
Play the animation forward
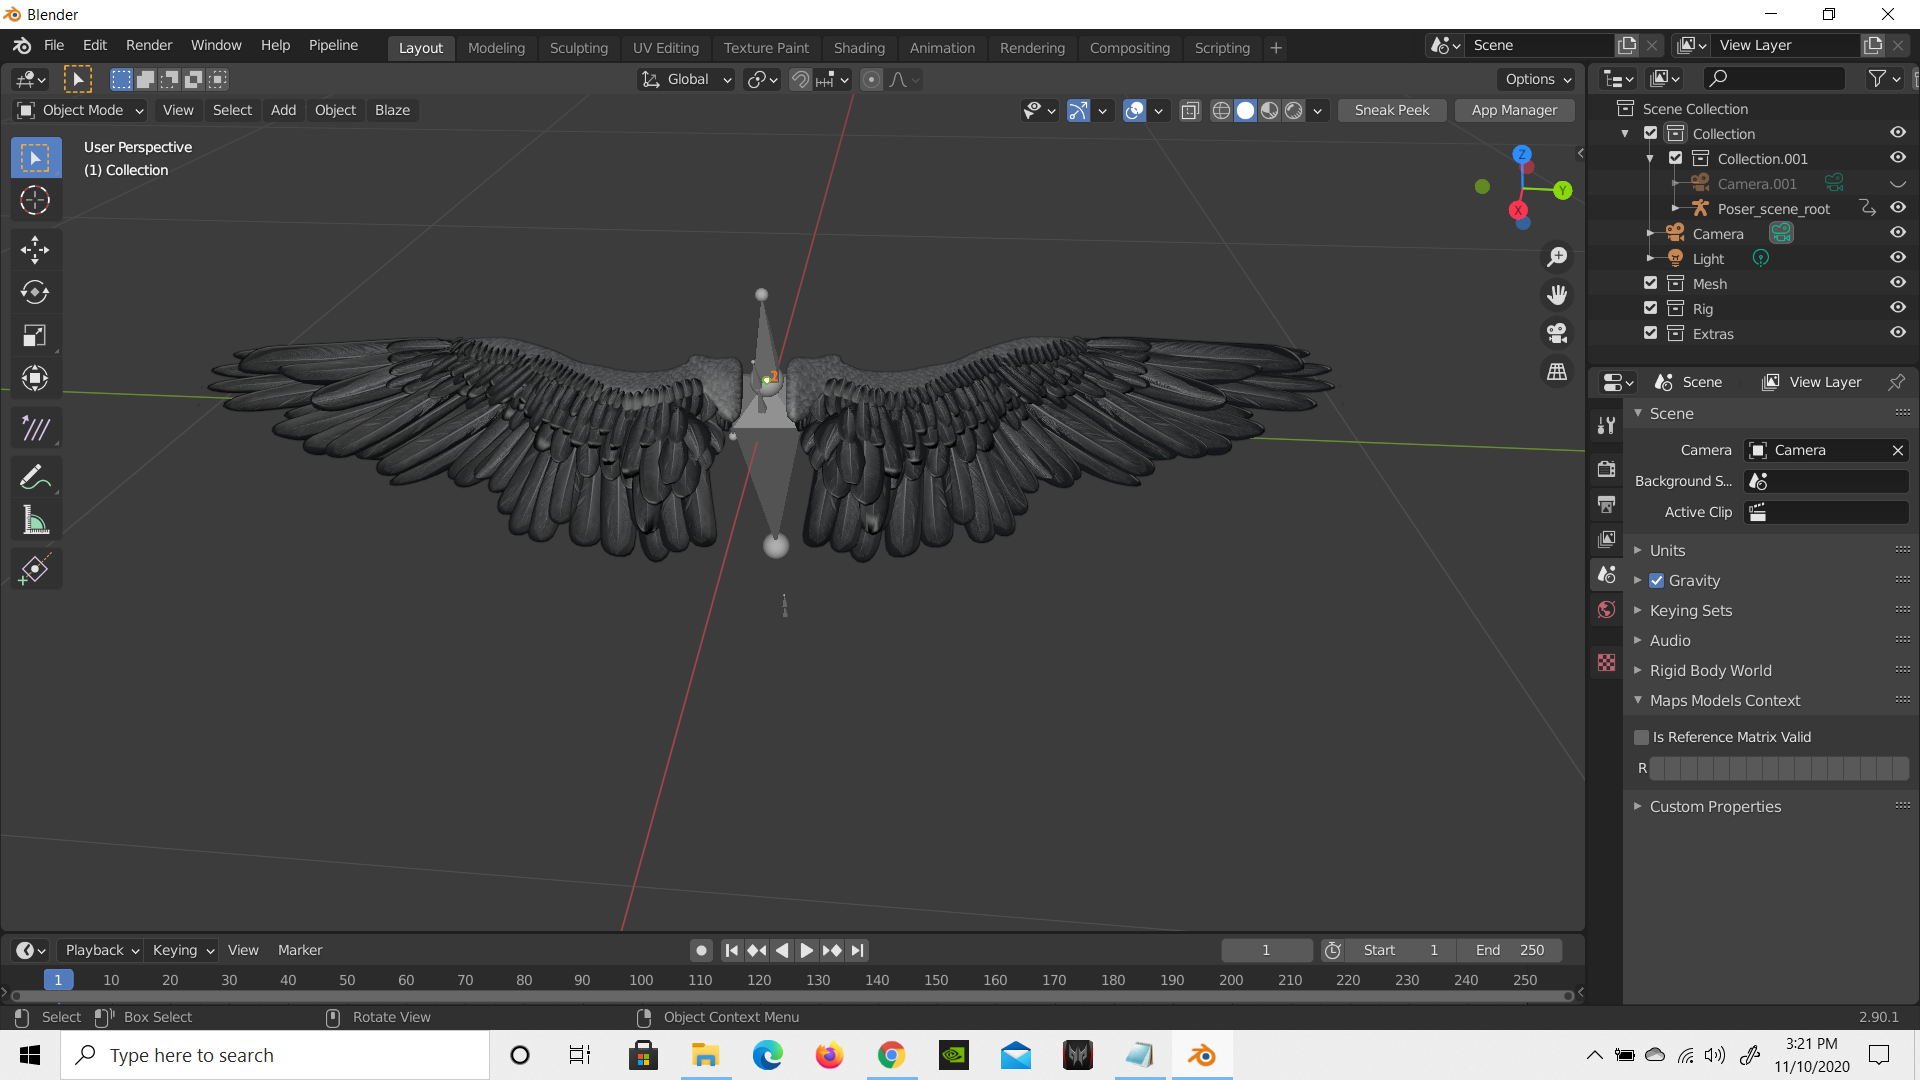click(806, 950)
